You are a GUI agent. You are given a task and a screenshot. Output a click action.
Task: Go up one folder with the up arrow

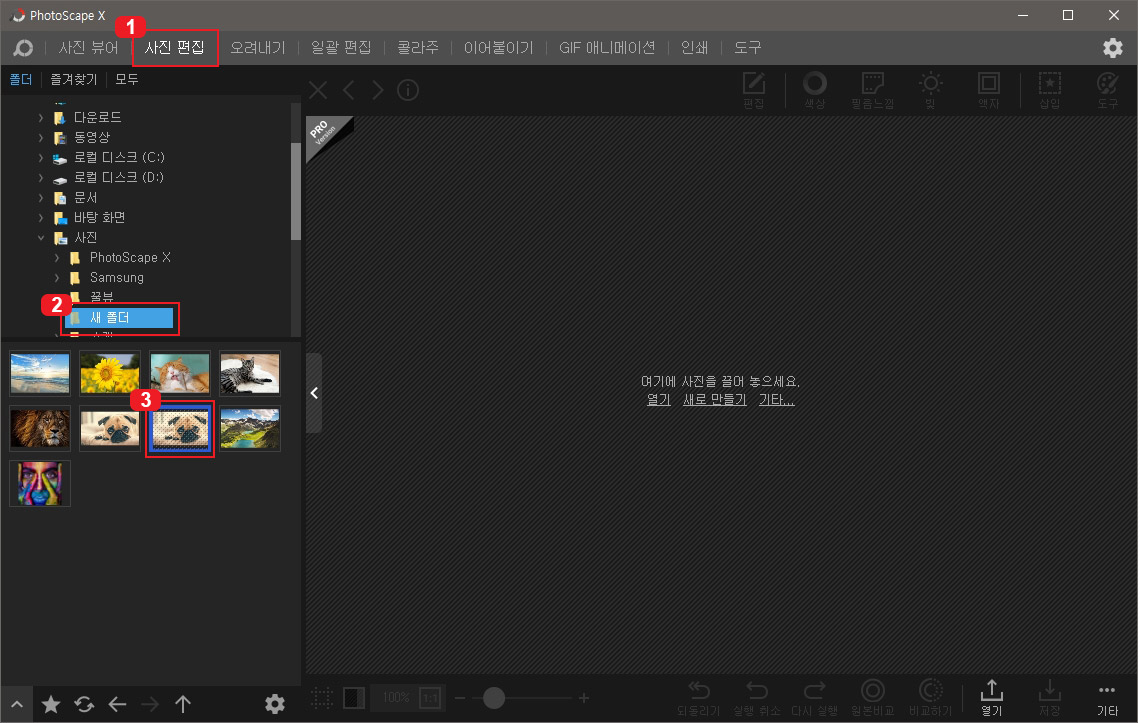[x=183, y=704]
